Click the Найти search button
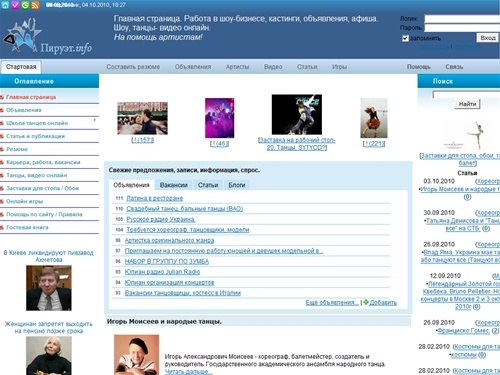This screenshot has height=375, width=500. tap(467, 104)
